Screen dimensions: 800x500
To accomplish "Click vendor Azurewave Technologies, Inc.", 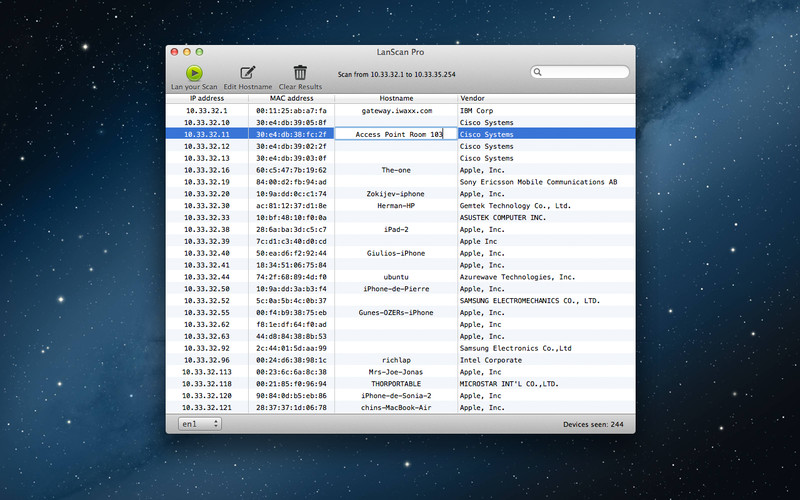I will pos(517,277).
